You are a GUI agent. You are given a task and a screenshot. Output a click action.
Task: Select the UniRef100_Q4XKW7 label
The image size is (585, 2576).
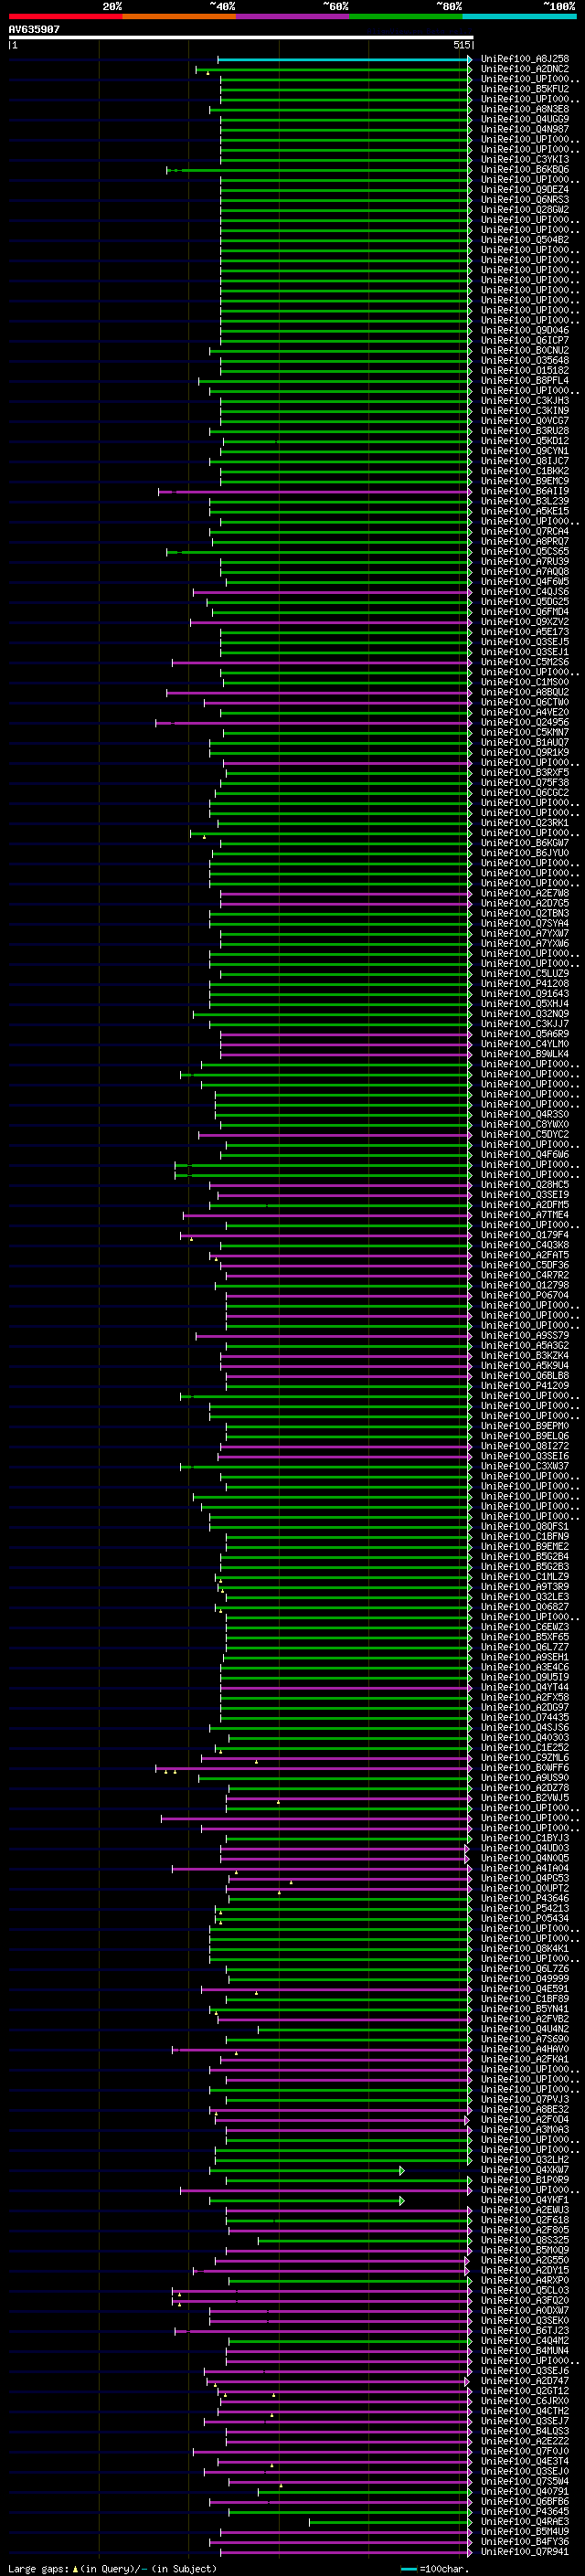pos(524,2170)
